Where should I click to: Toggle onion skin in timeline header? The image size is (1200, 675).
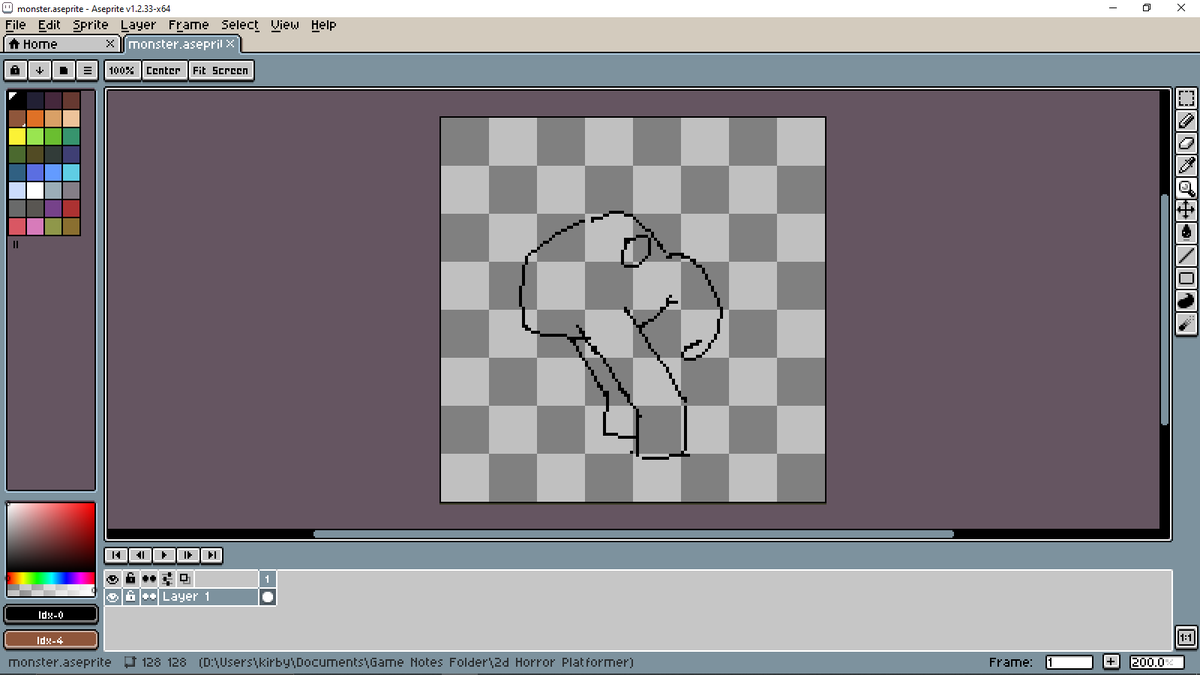[185, 579]
